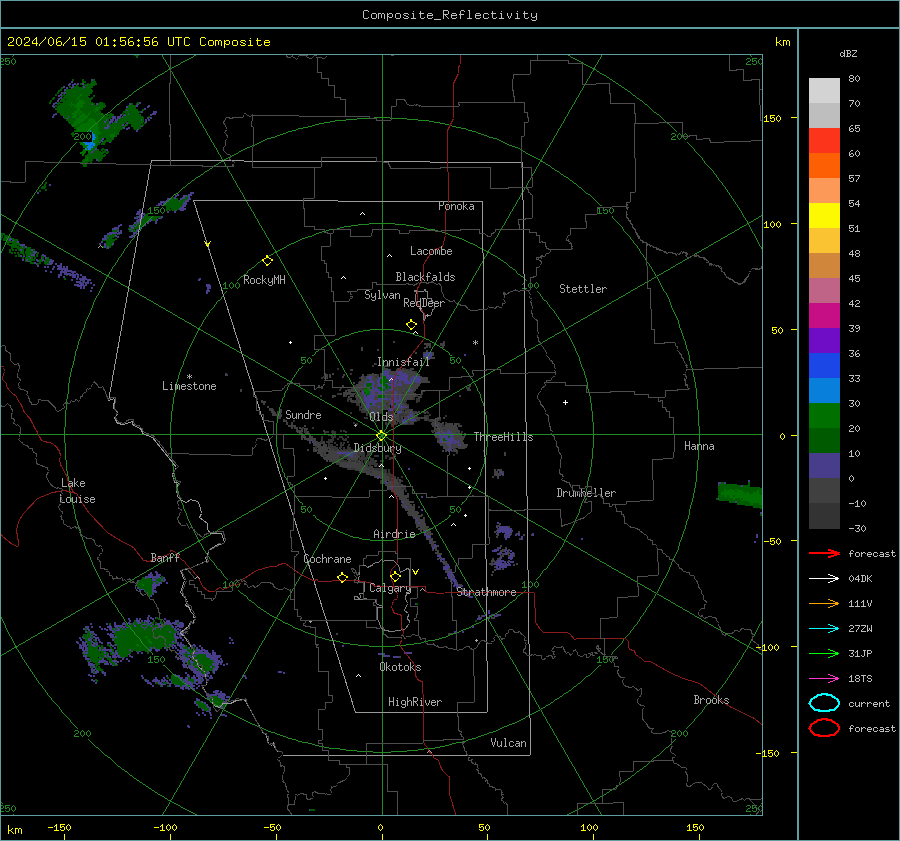Click the royal blue dBZ swatch
The image size is (900, 841).
pos(824,365)
